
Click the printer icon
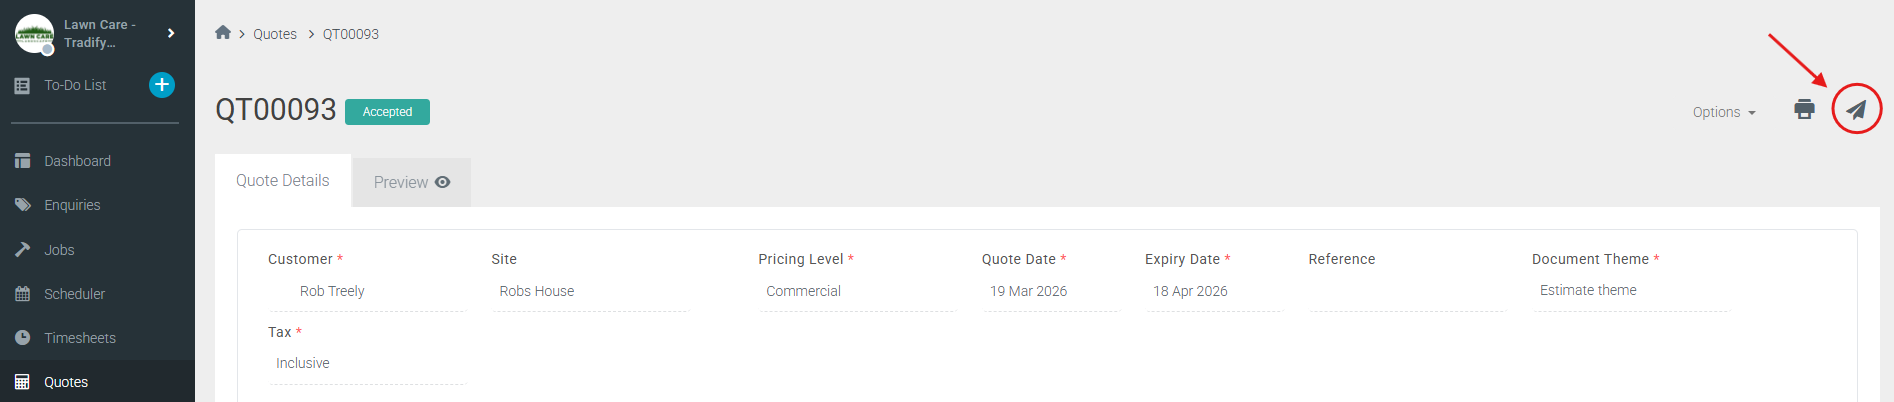1804,109
